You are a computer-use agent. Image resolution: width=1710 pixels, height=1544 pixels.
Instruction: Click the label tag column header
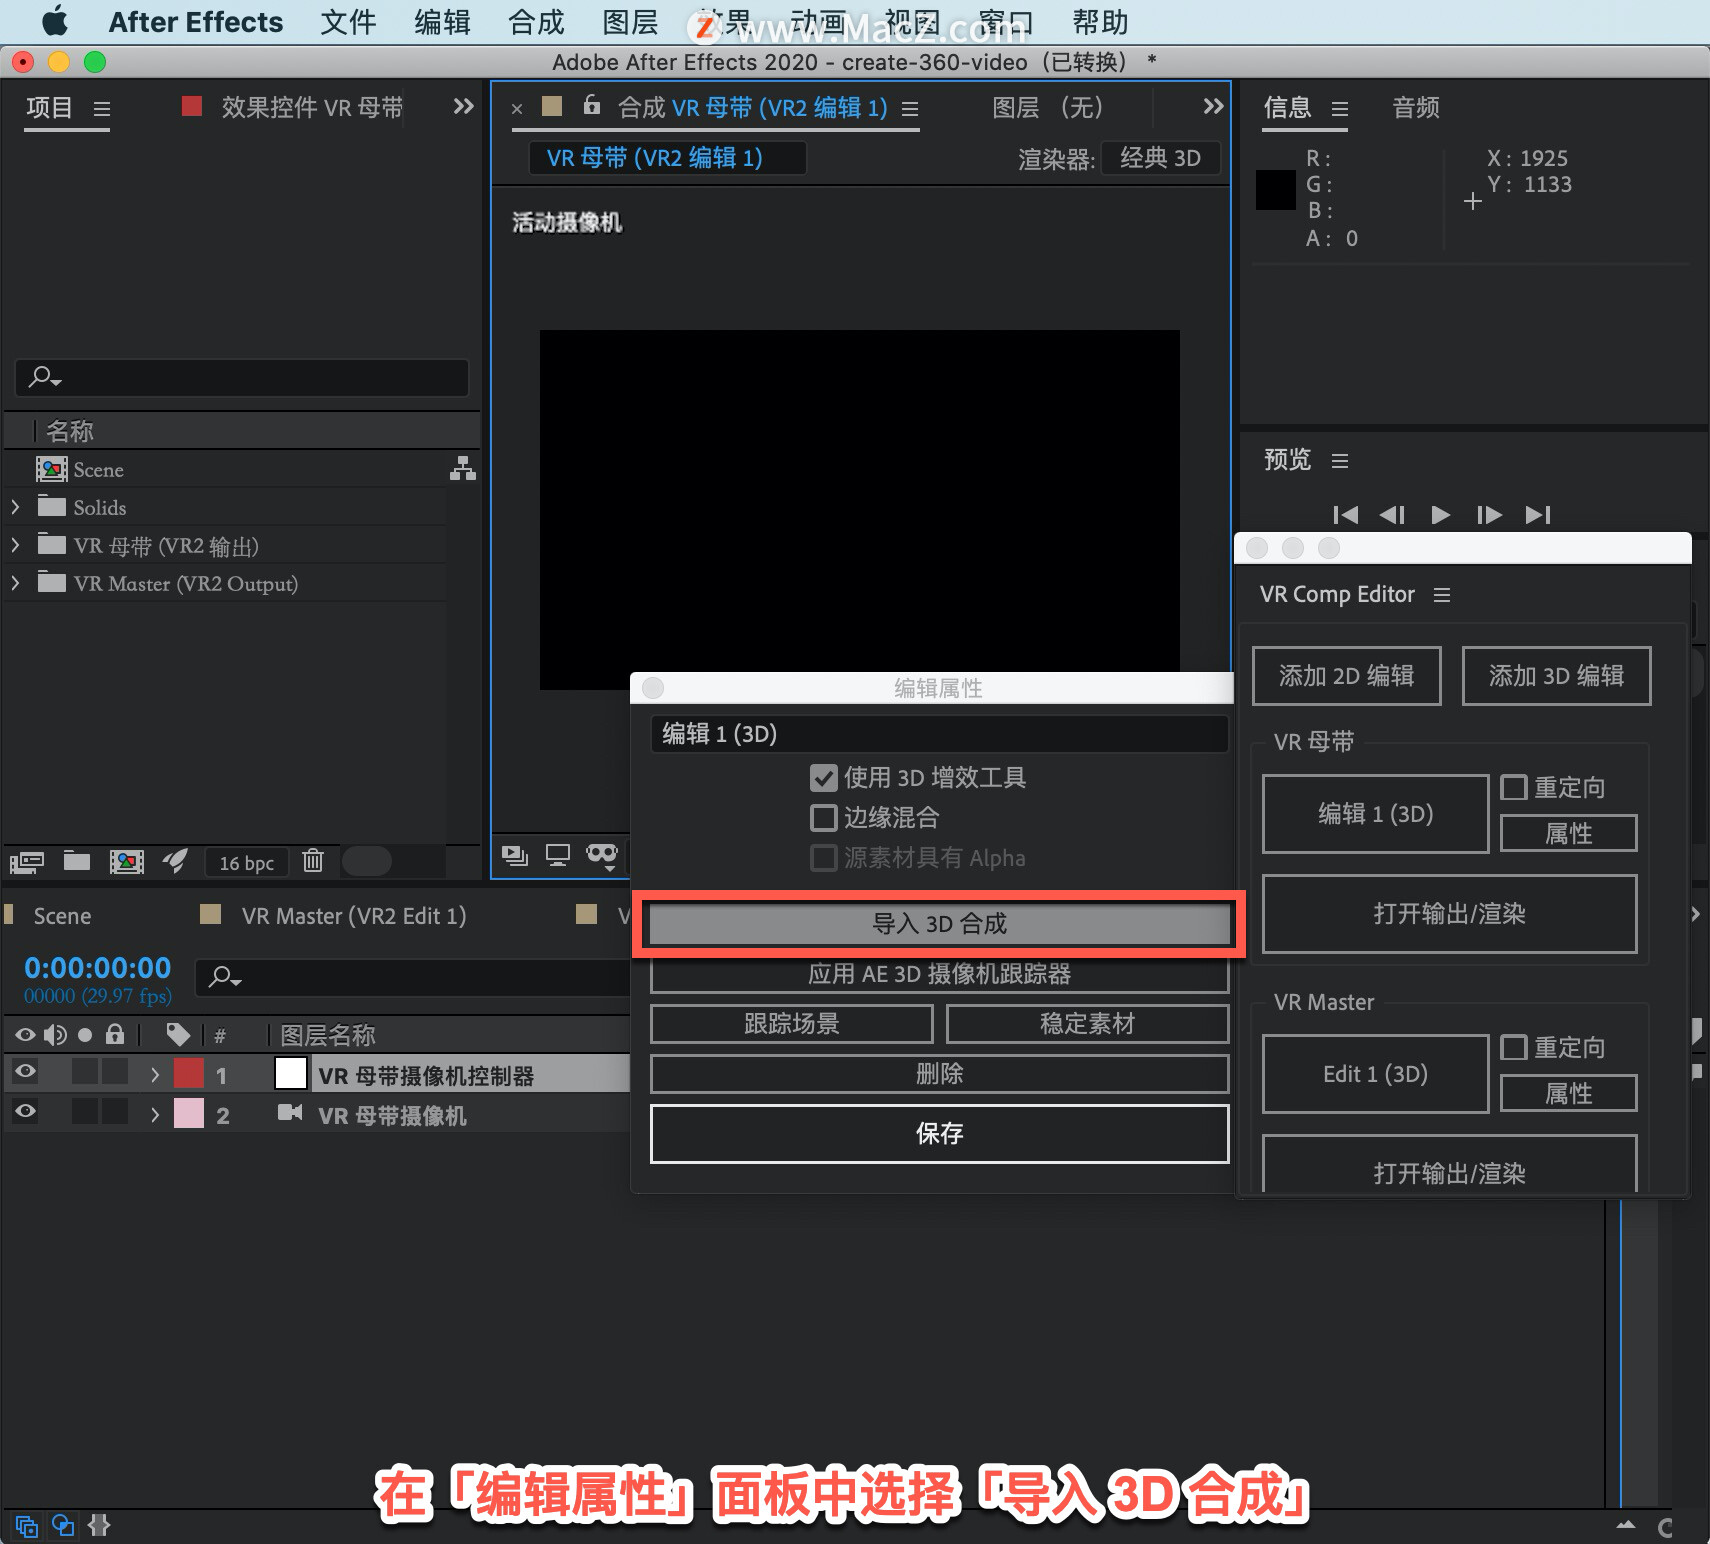[x=178, y=1034]
